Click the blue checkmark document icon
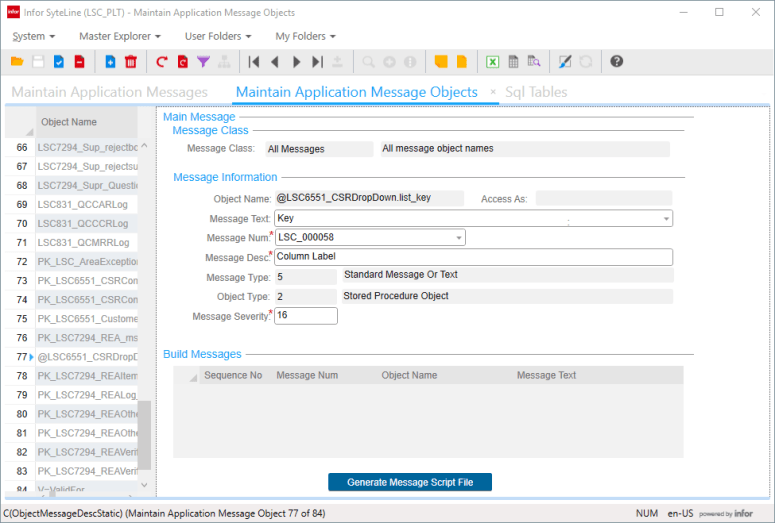775x523 pixels. (59, 62)
